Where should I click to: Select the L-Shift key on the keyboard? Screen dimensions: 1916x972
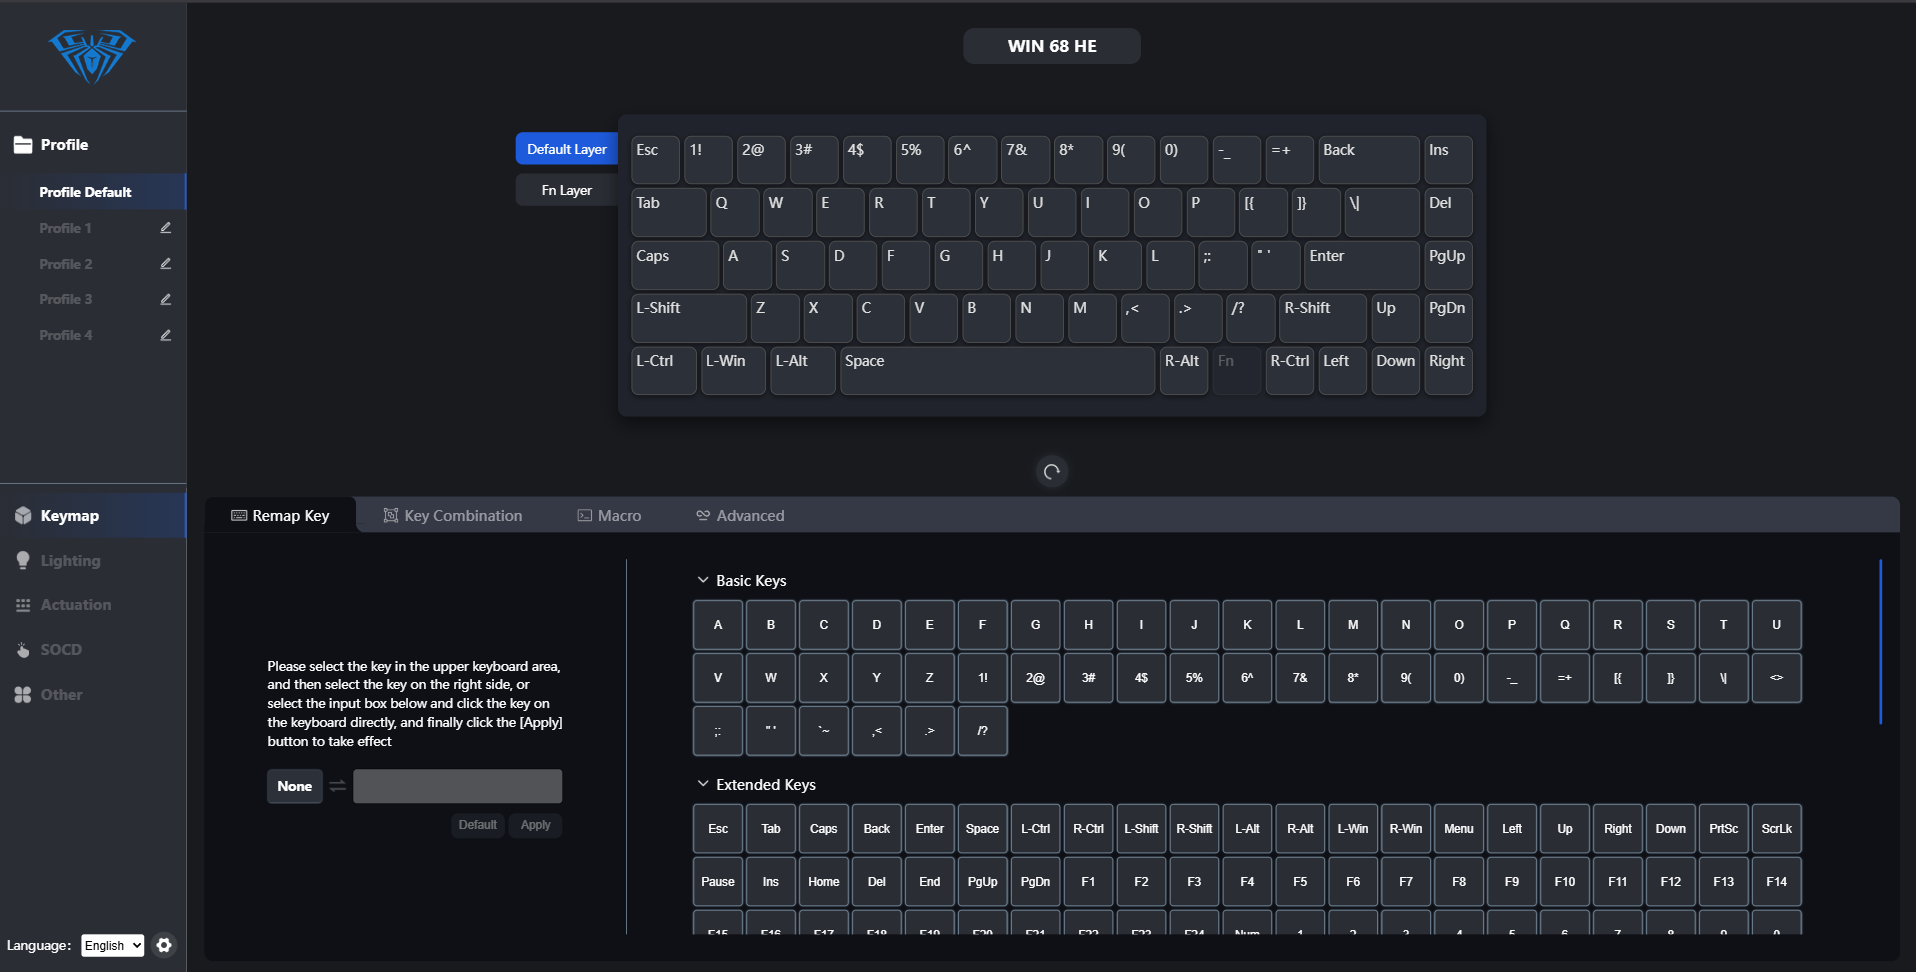click(689, 318)
